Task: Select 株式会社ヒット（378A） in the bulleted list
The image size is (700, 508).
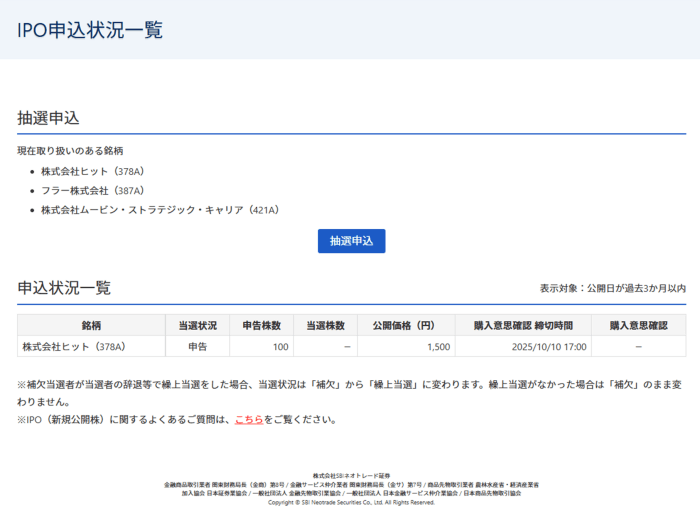Action: click(x=92, y=171)
